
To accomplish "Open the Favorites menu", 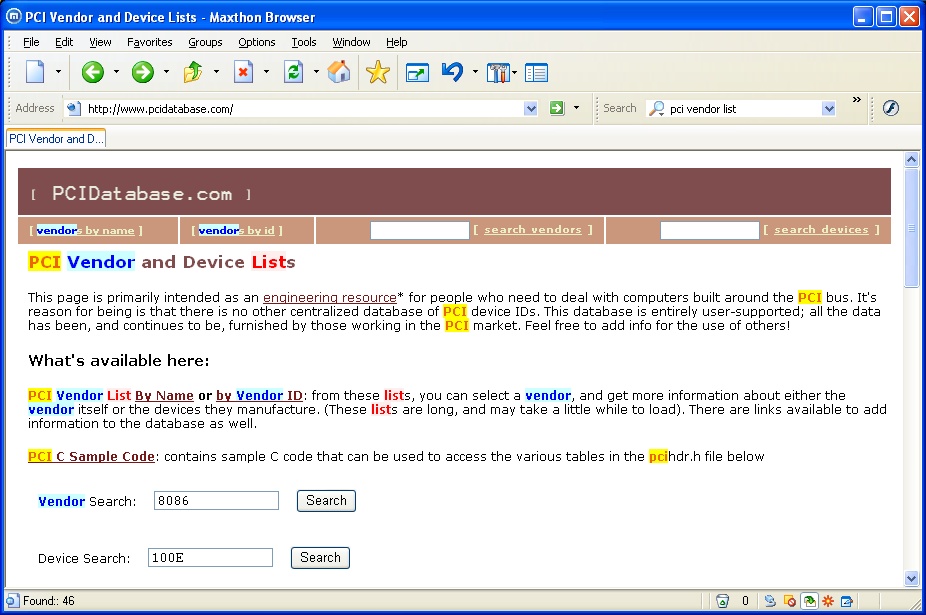I will coord(149,42).
